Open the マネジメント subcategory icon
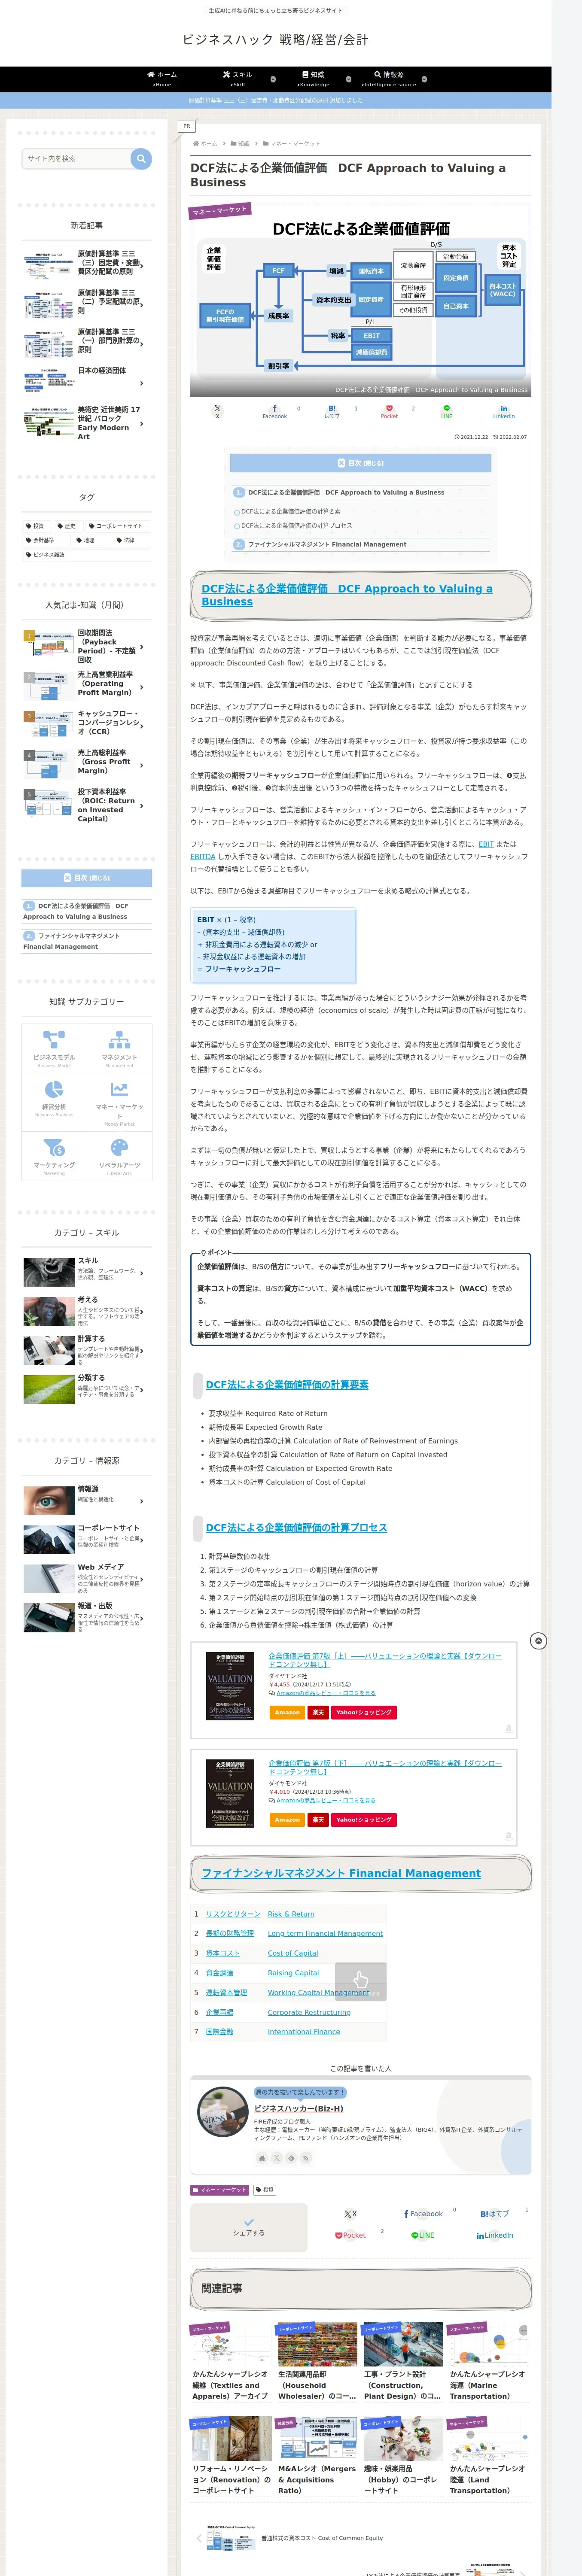This screenshot has width=582, height=2576. point(120,1048)
